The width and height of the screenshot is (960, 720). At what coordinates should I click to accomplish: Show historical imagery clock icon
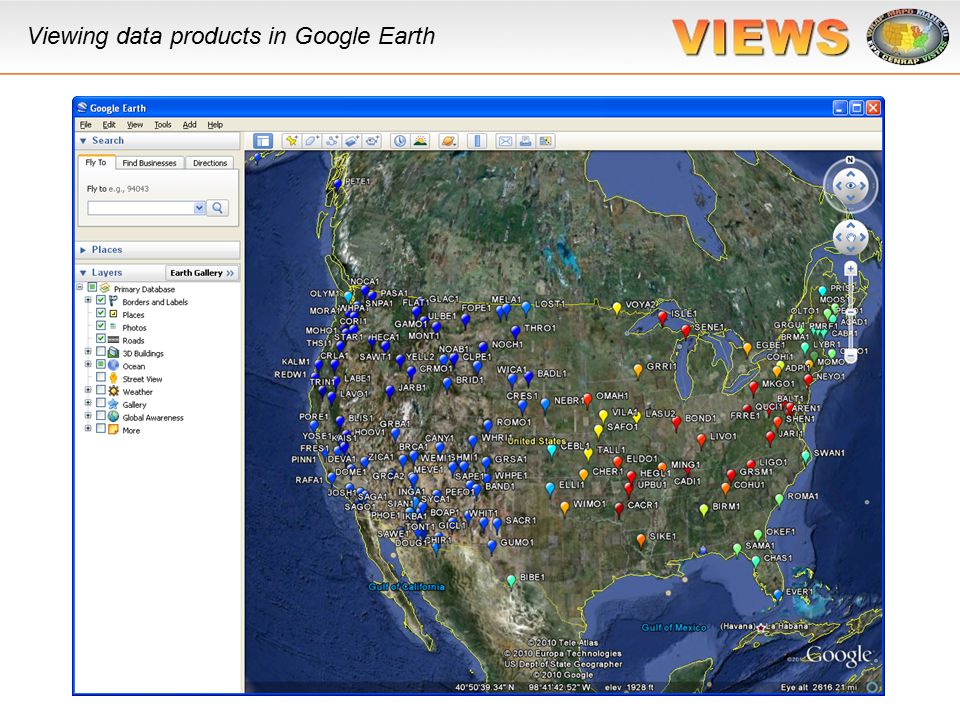(x=400, y=141)
